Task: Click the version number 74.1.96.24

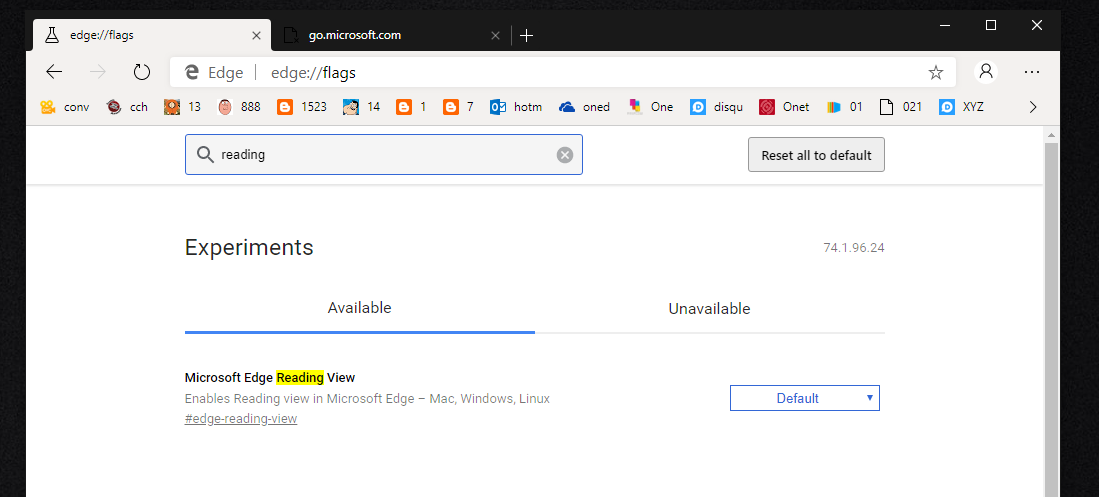Action: coord(854,248)
